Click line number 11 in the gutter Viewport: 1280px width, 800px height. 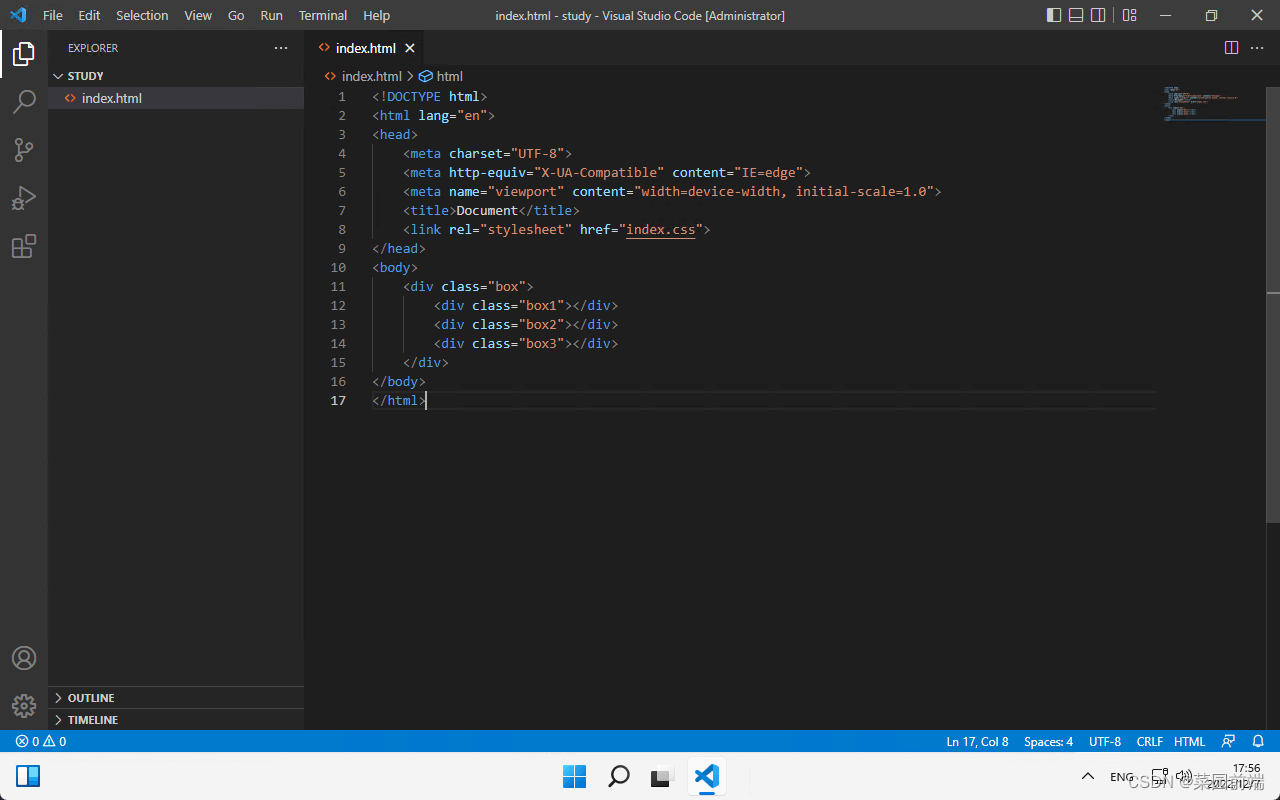(337, 286)
